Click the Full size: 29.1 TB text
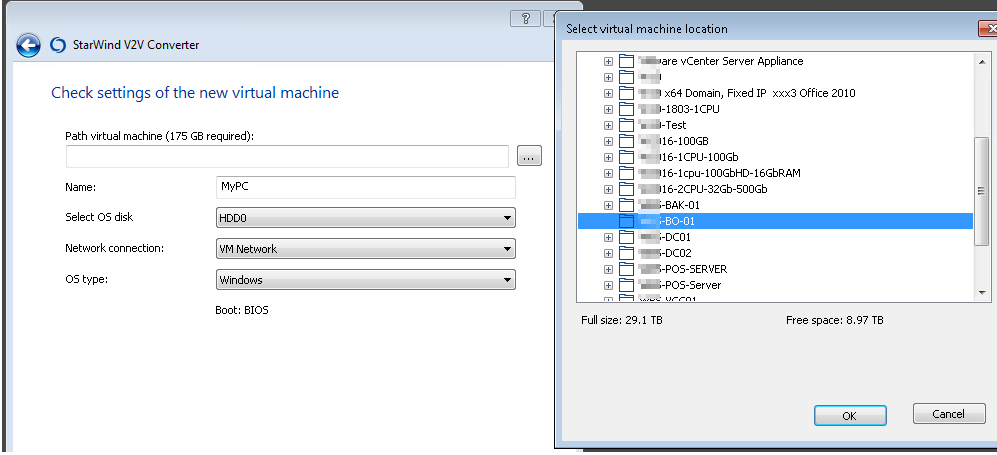The image size is (997, 455). pos(622,320)
